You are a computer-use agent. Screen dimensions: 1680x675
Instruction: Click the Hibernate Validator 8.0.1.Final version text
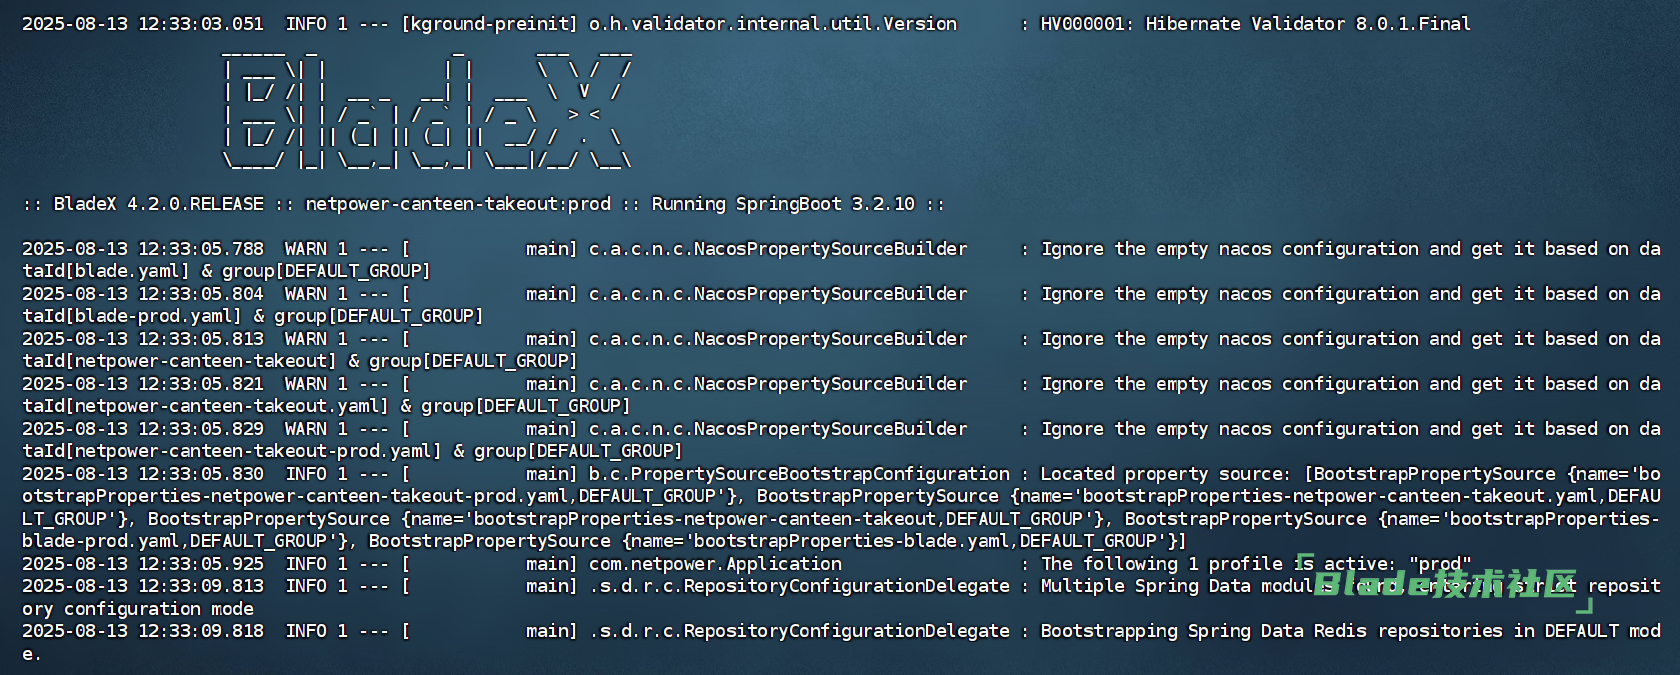1308,24
